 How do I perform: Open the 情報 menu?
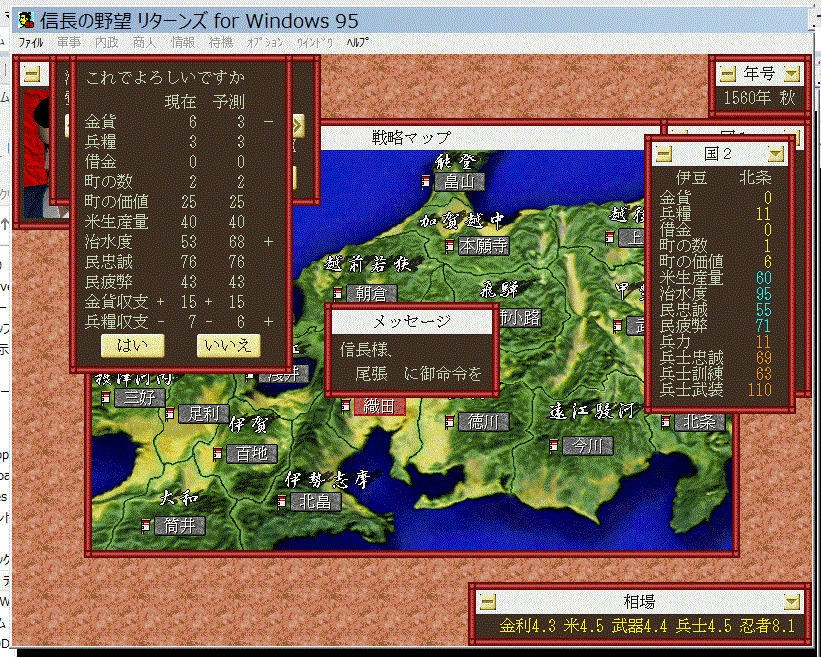183,43
